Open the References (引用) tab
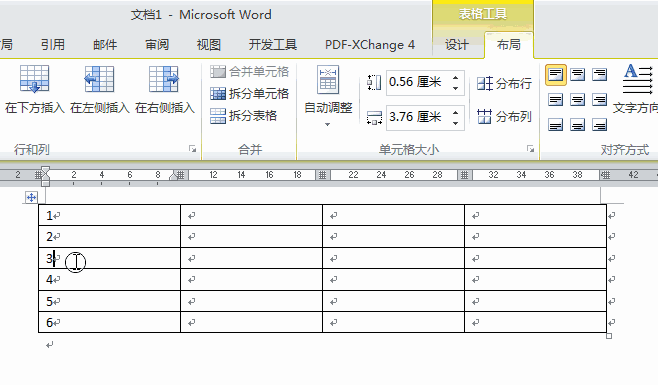 (53, 45)
